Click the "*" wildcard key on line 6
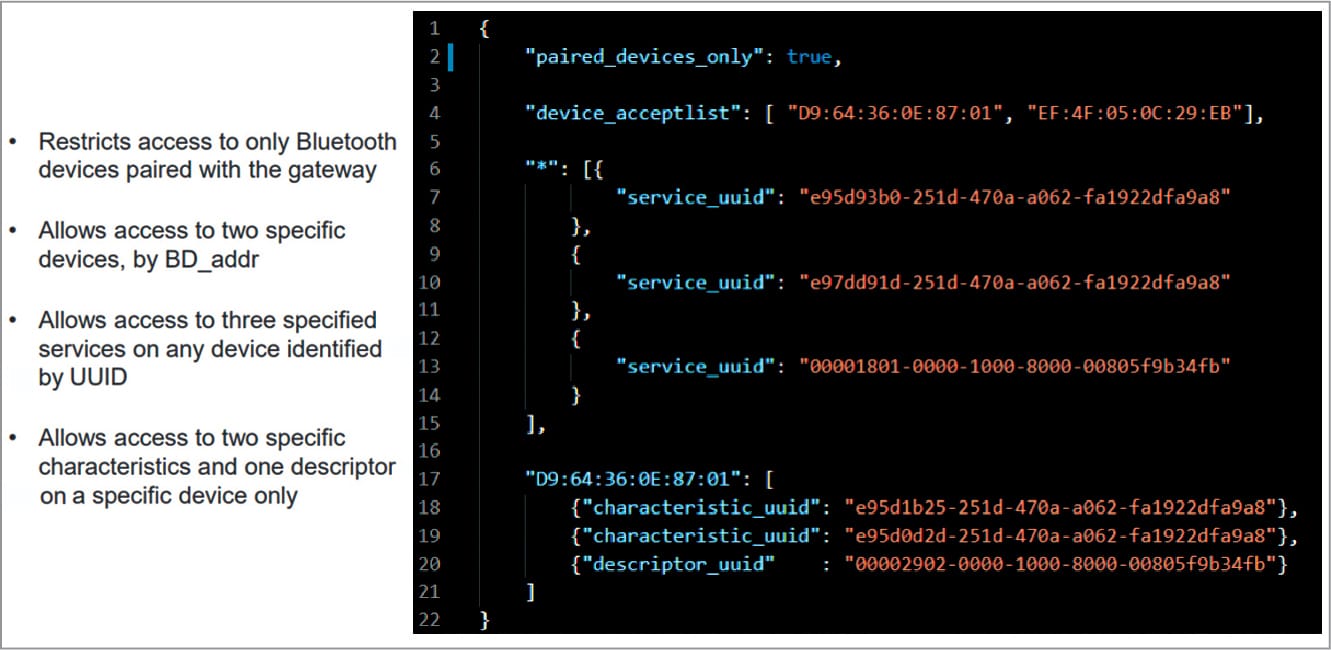 click(x=541, y=169)
